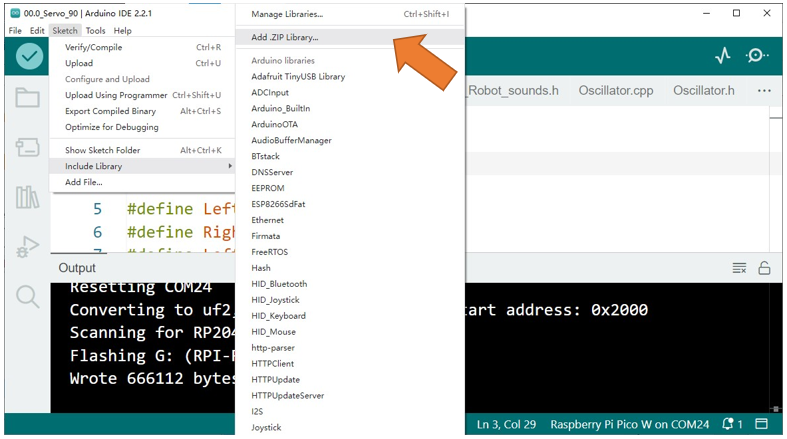Select Raspberry Pi Pico W on COM24 board
Viewport: 787px width, 439px height.
point(630,424)
